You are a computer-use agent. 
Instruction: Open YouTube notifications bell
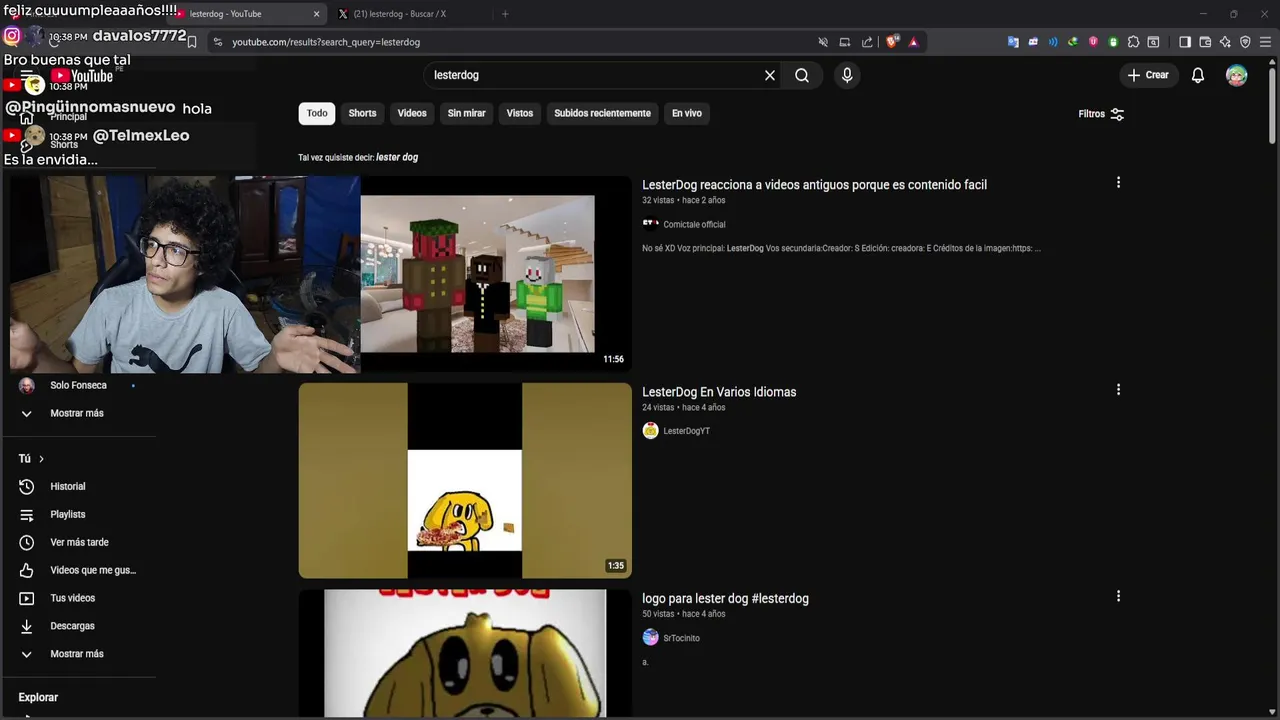pyautogui.click(x=1198, y=75)
